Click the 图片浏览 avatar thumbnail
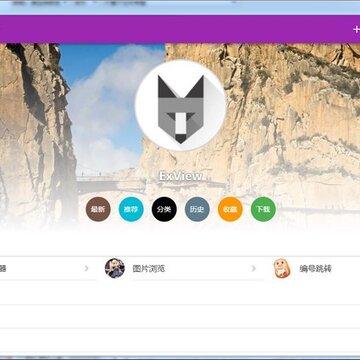Viewport: 360px width, 360px height. tap(115, 268)
